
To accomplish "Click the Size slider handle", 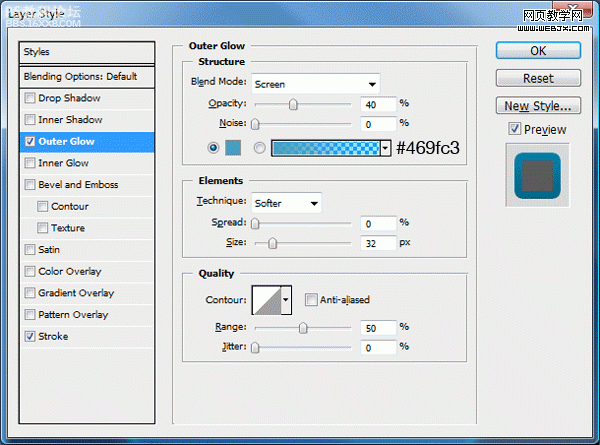I will click(x=272, y=243).
